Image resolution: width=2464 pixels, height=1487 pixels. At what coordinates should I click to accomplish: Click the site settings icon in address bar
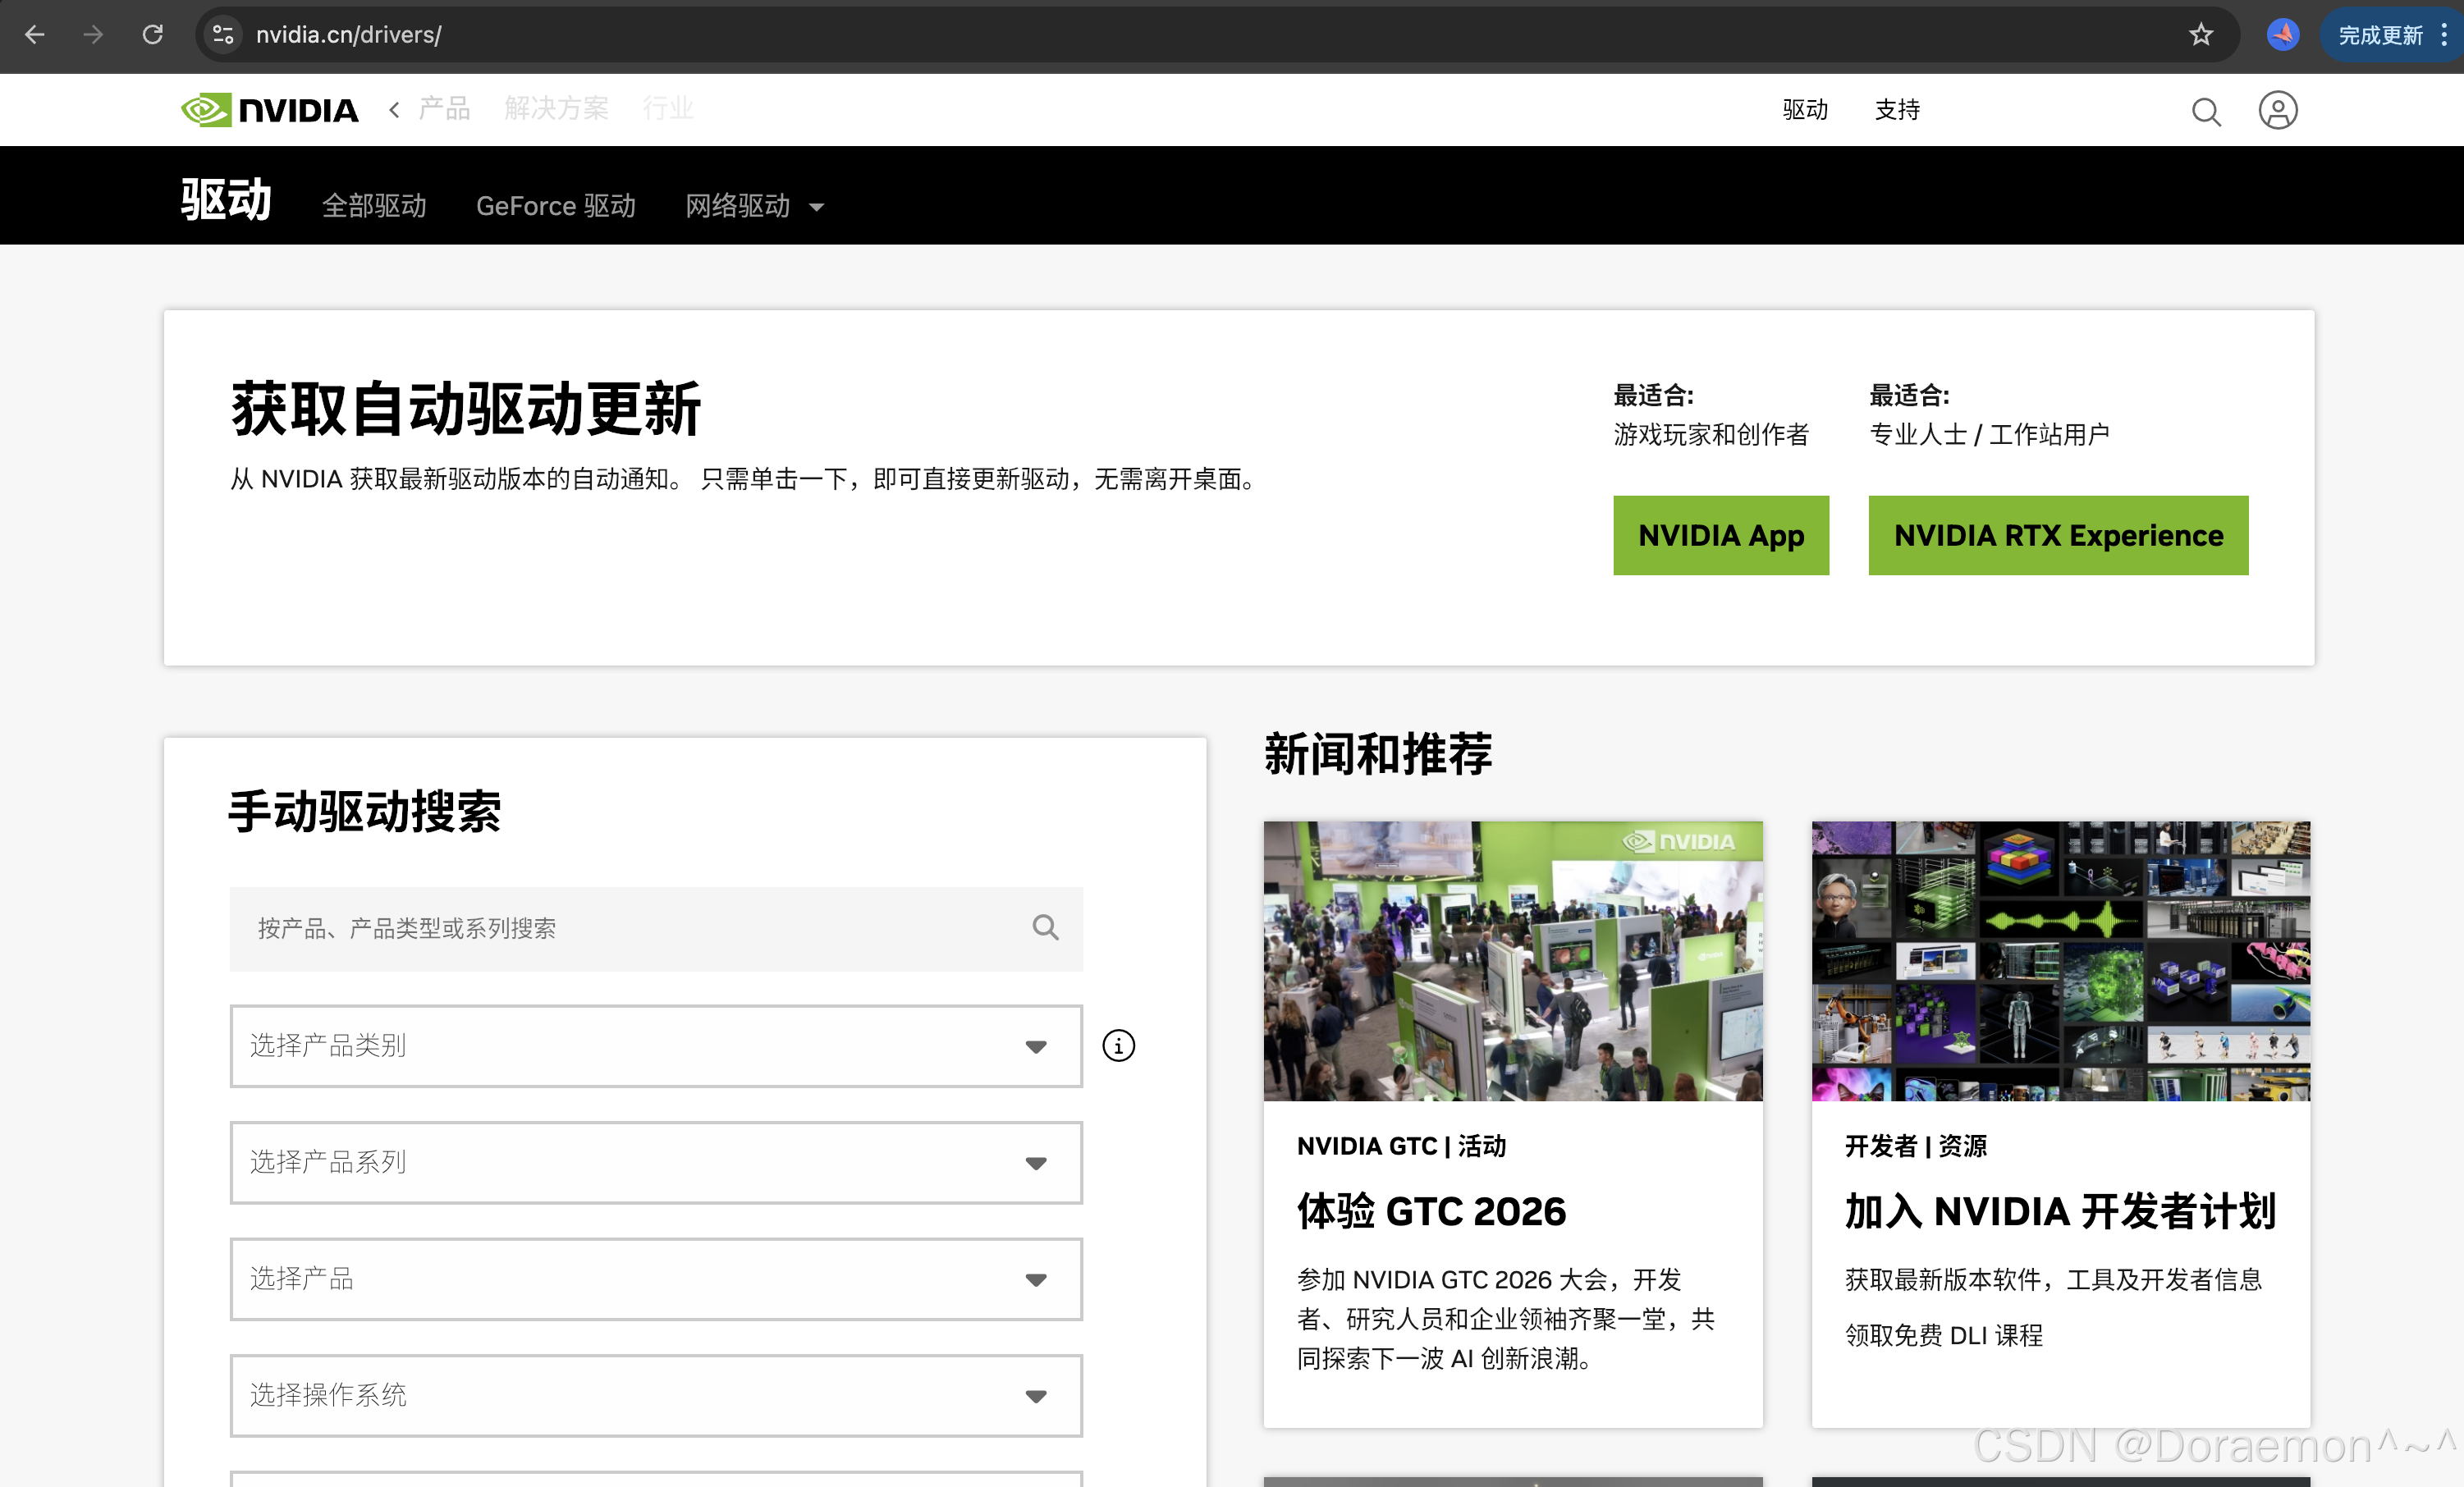click(x=223, y=35)
